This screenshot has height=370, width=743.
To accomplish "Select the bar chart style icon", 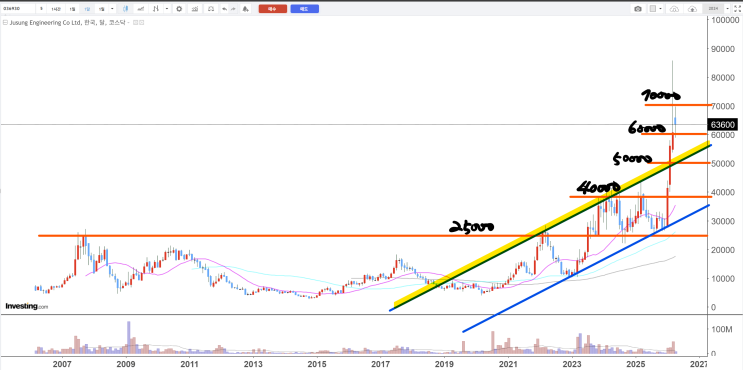I will (155, 9).
